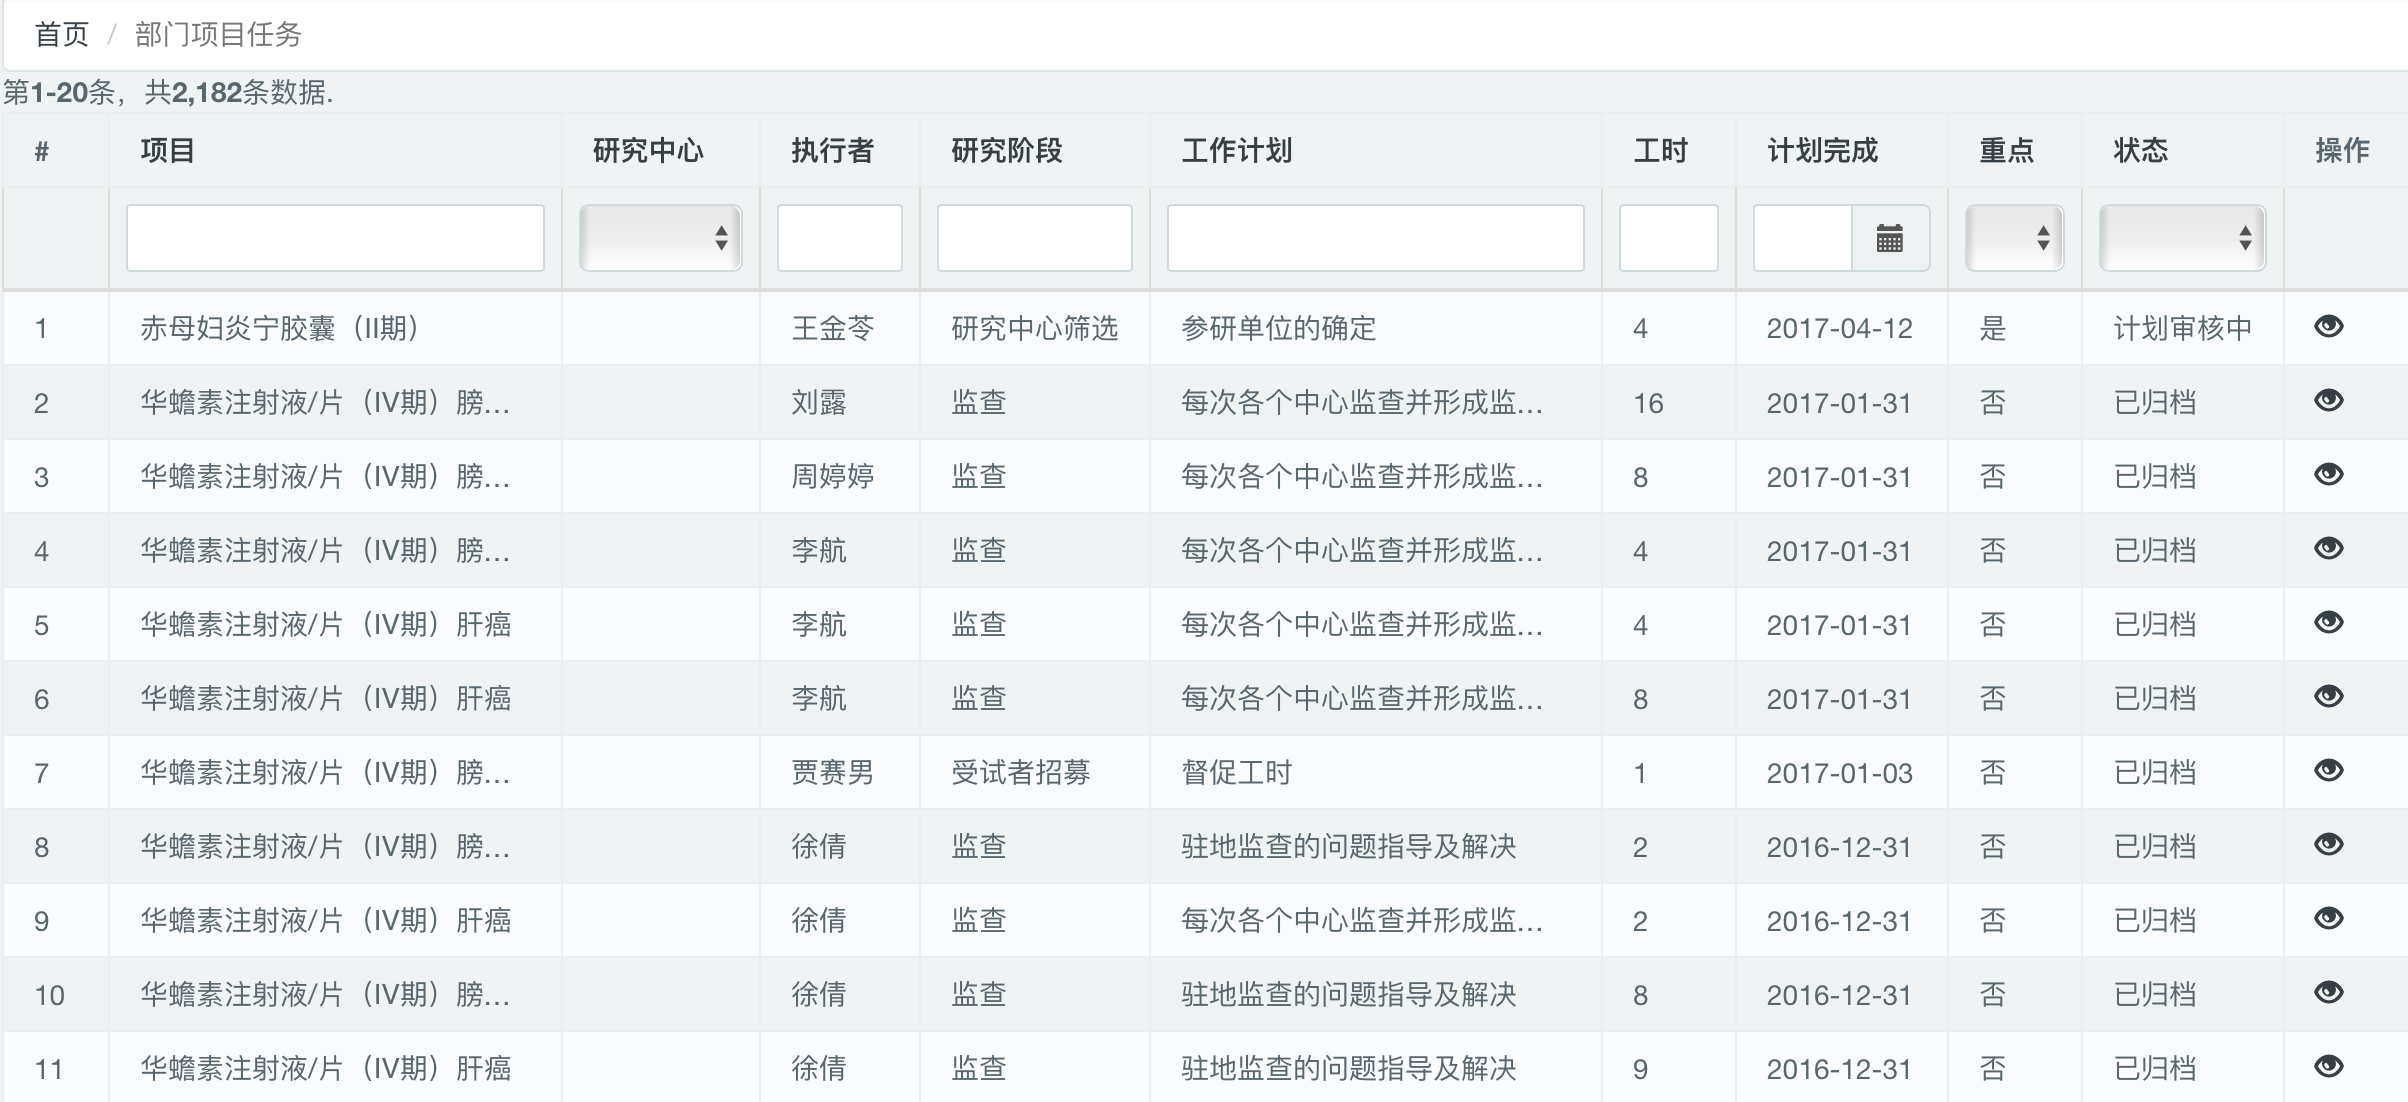This screenshot has width=2408, height=1102.
Task: Sort by 研究中心 column header
Action: (648, 151)
